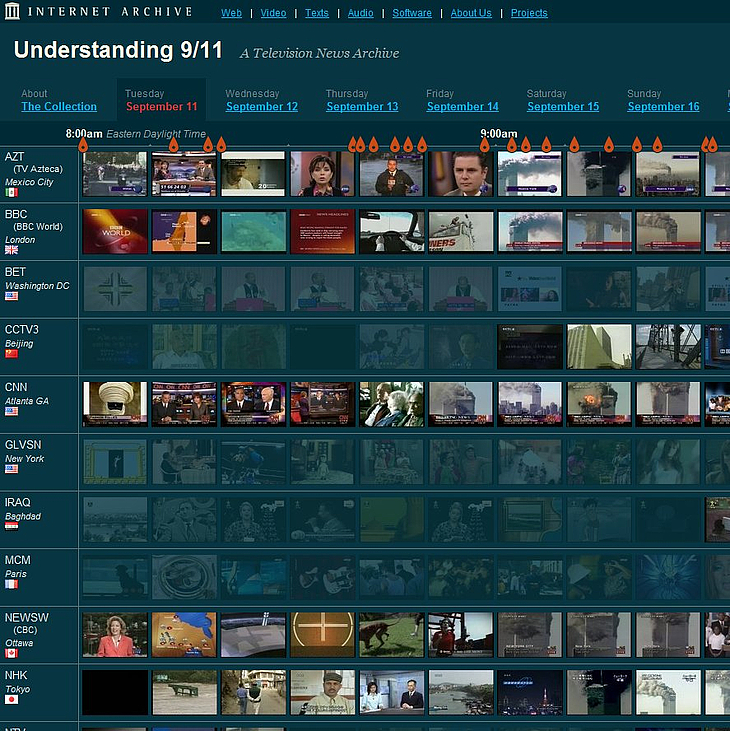Open NHK thumbnail of man wearing cap
This screenshot has height=731, width=730.
tap(322, 692)
